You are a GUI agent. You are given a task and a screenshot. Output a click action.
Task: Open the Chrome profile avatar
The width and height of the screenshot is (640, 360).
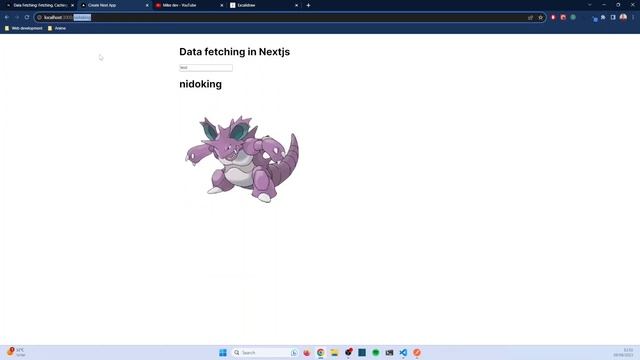pyautogui.click(x=623, y=18)
